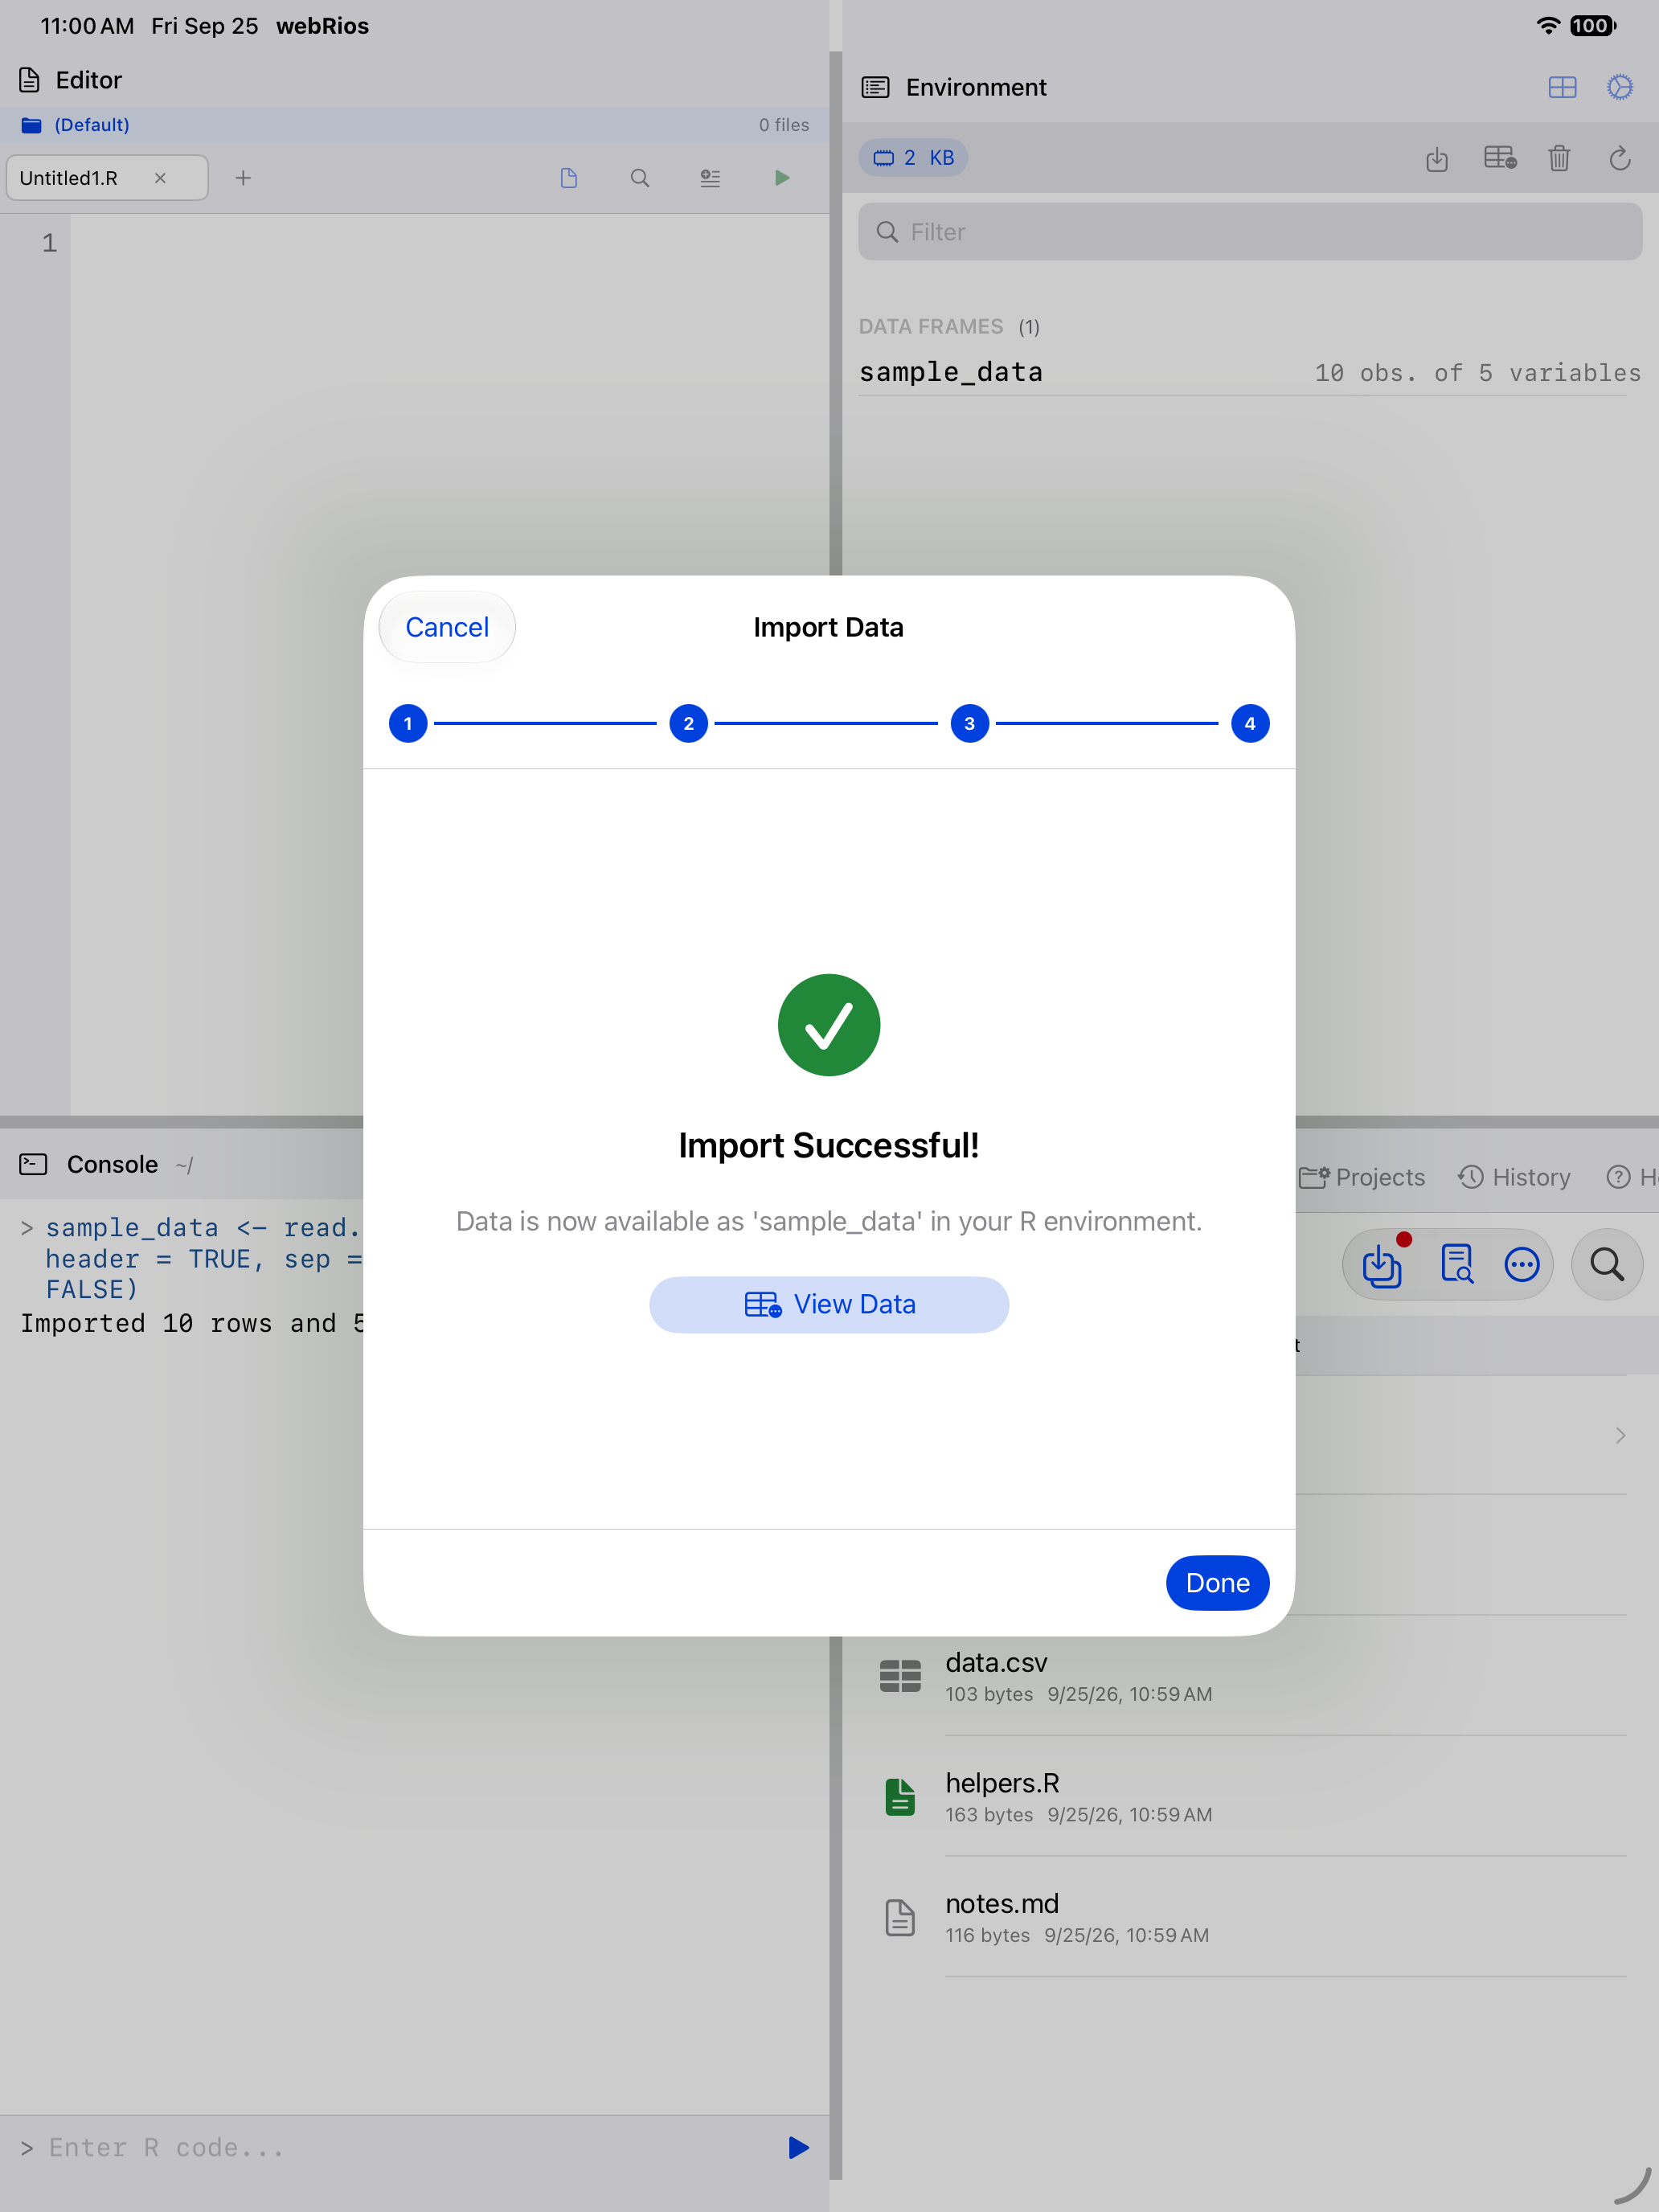Open Environment settings gear icon
This screenshot has height=2212, width=1659.
tap(1620, 87)
